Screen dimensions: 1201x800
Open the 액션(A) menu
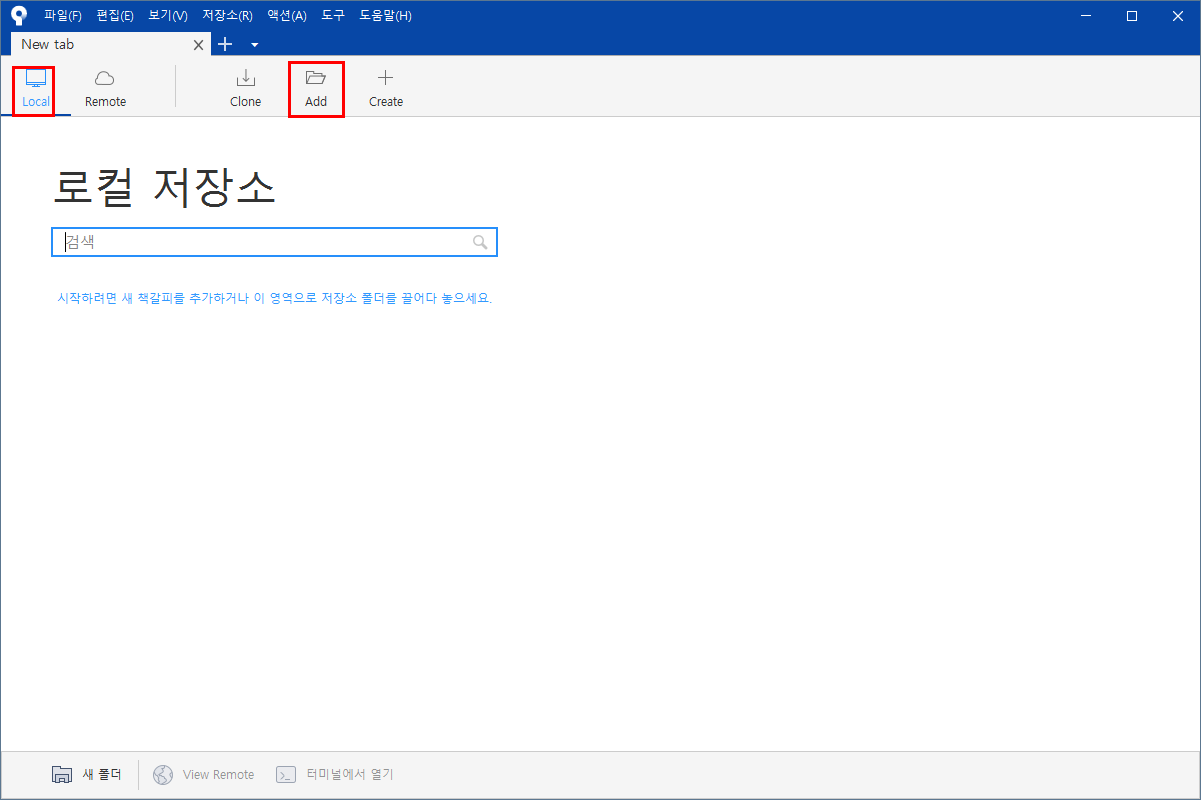click(x=287, y=16)
